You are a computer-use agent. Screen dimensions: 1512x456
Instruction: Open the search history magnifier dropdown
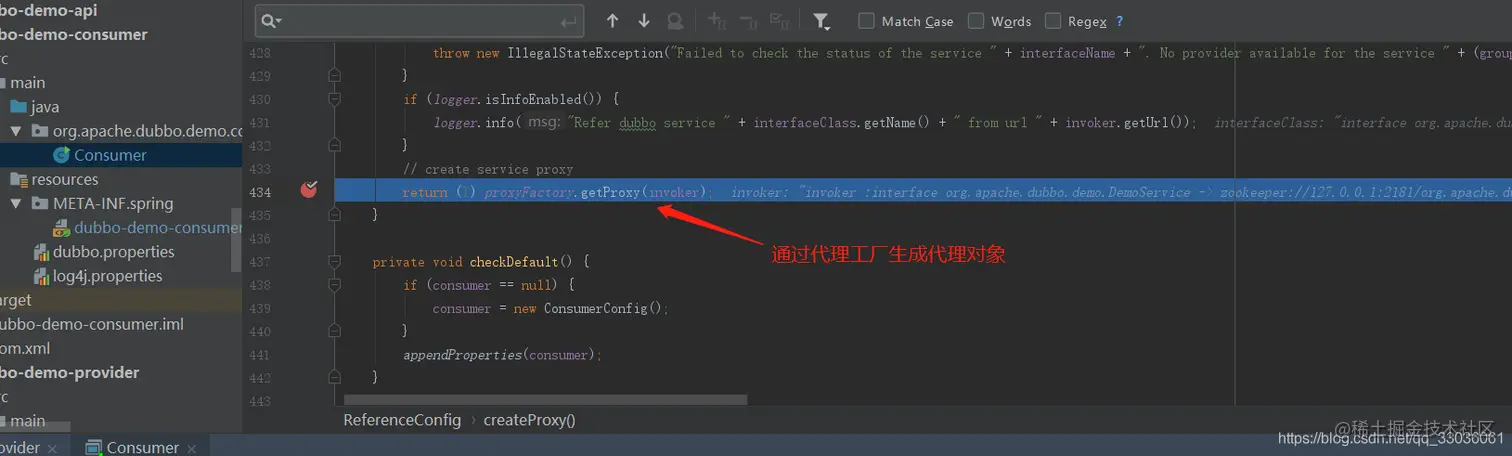click(x=271, y=21)
